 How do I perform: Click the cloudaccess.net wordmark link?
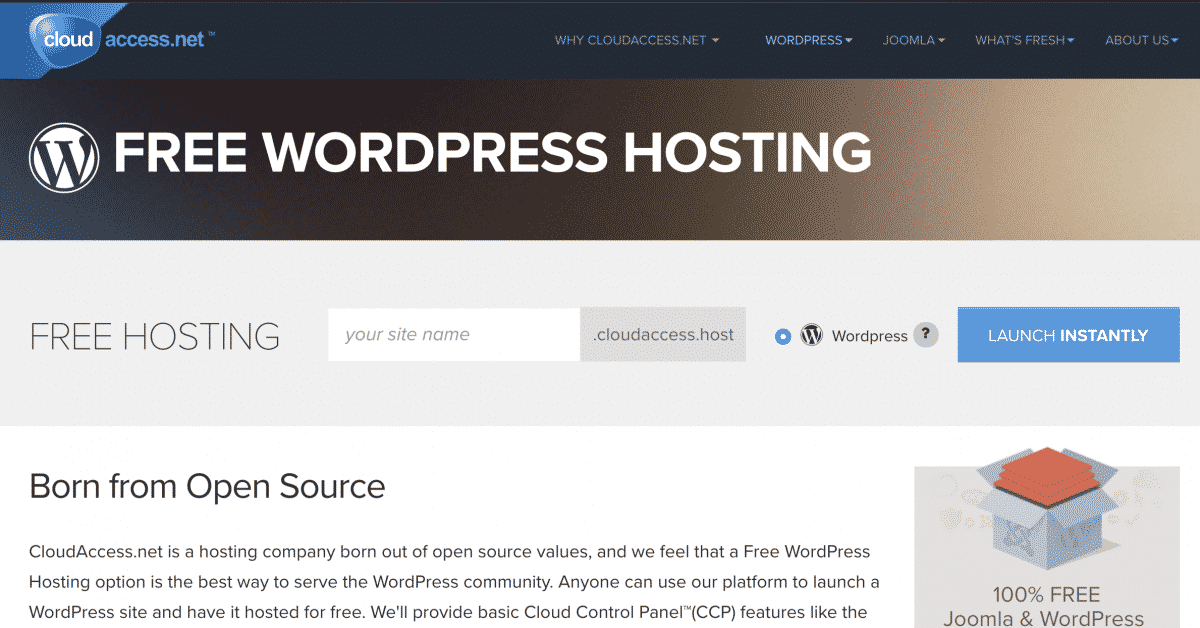(155, 38)
